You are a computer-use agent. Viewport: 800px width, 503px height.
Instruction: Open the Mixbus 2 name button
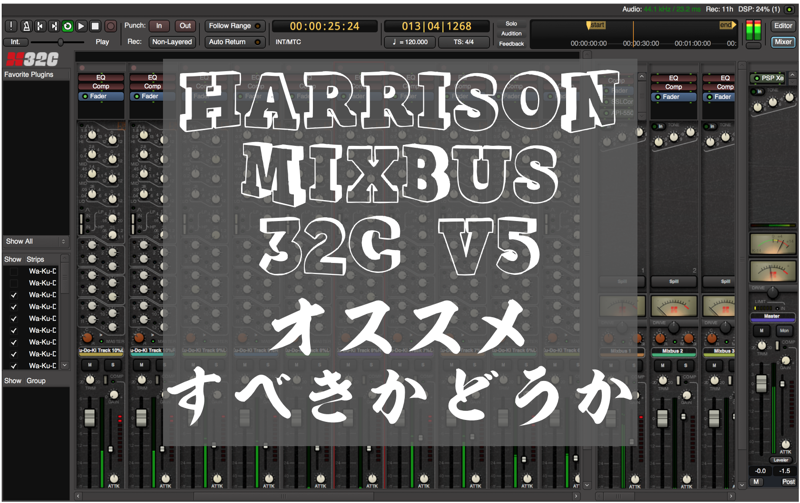pyautogui.click(x=673, y=351)
